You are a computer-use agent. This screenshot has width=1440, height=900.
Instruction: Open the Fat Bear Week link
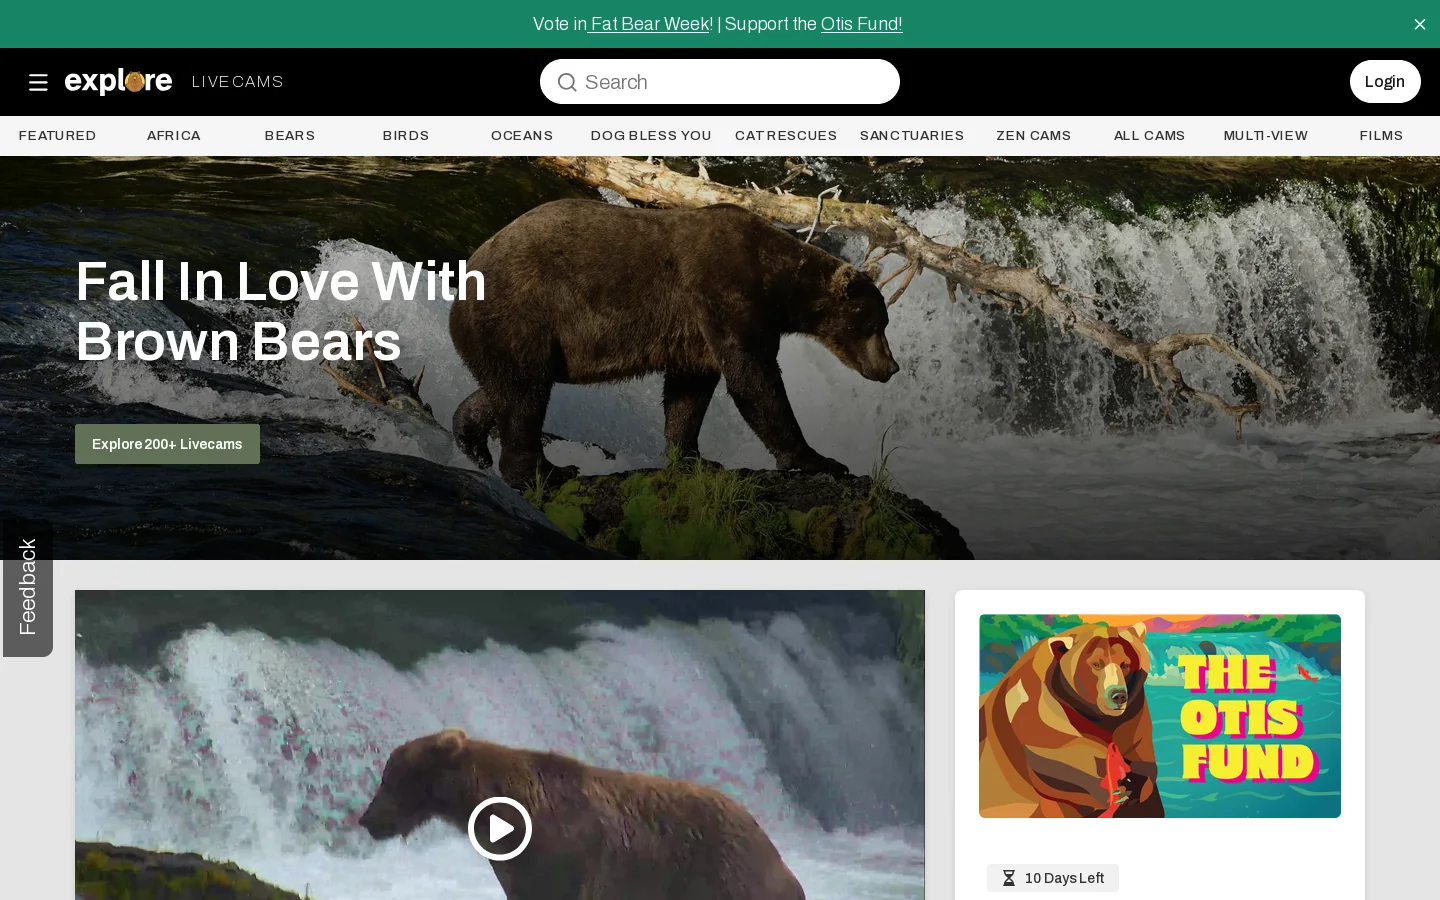(x=650, y=24)
